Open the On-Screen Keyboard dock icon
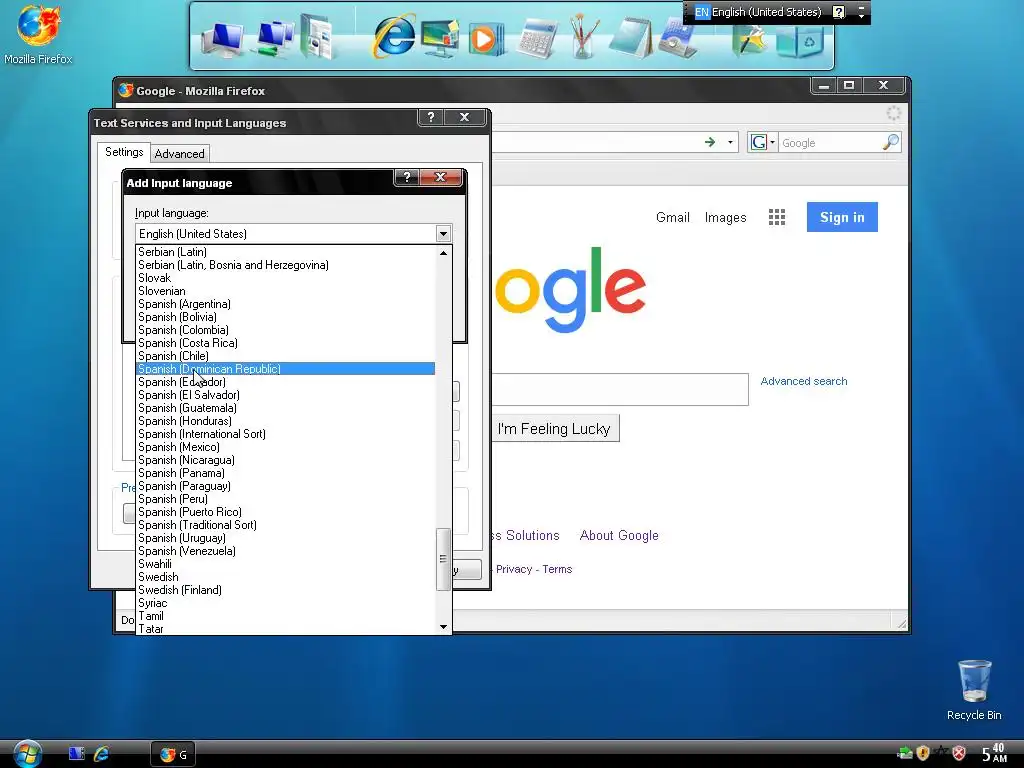 pos(677,40)
